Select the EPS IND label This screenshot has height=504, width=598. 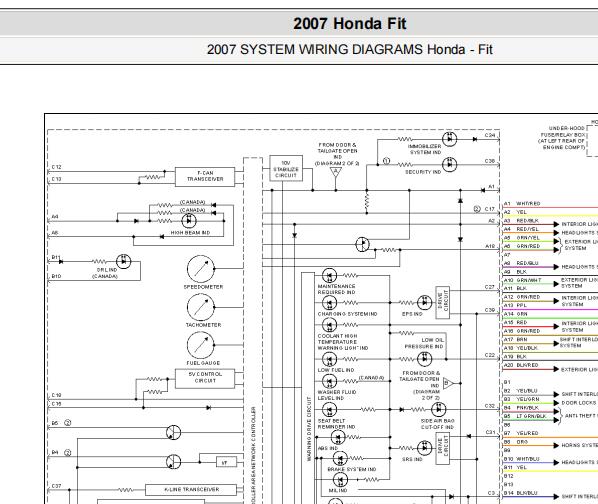point(412,314)
